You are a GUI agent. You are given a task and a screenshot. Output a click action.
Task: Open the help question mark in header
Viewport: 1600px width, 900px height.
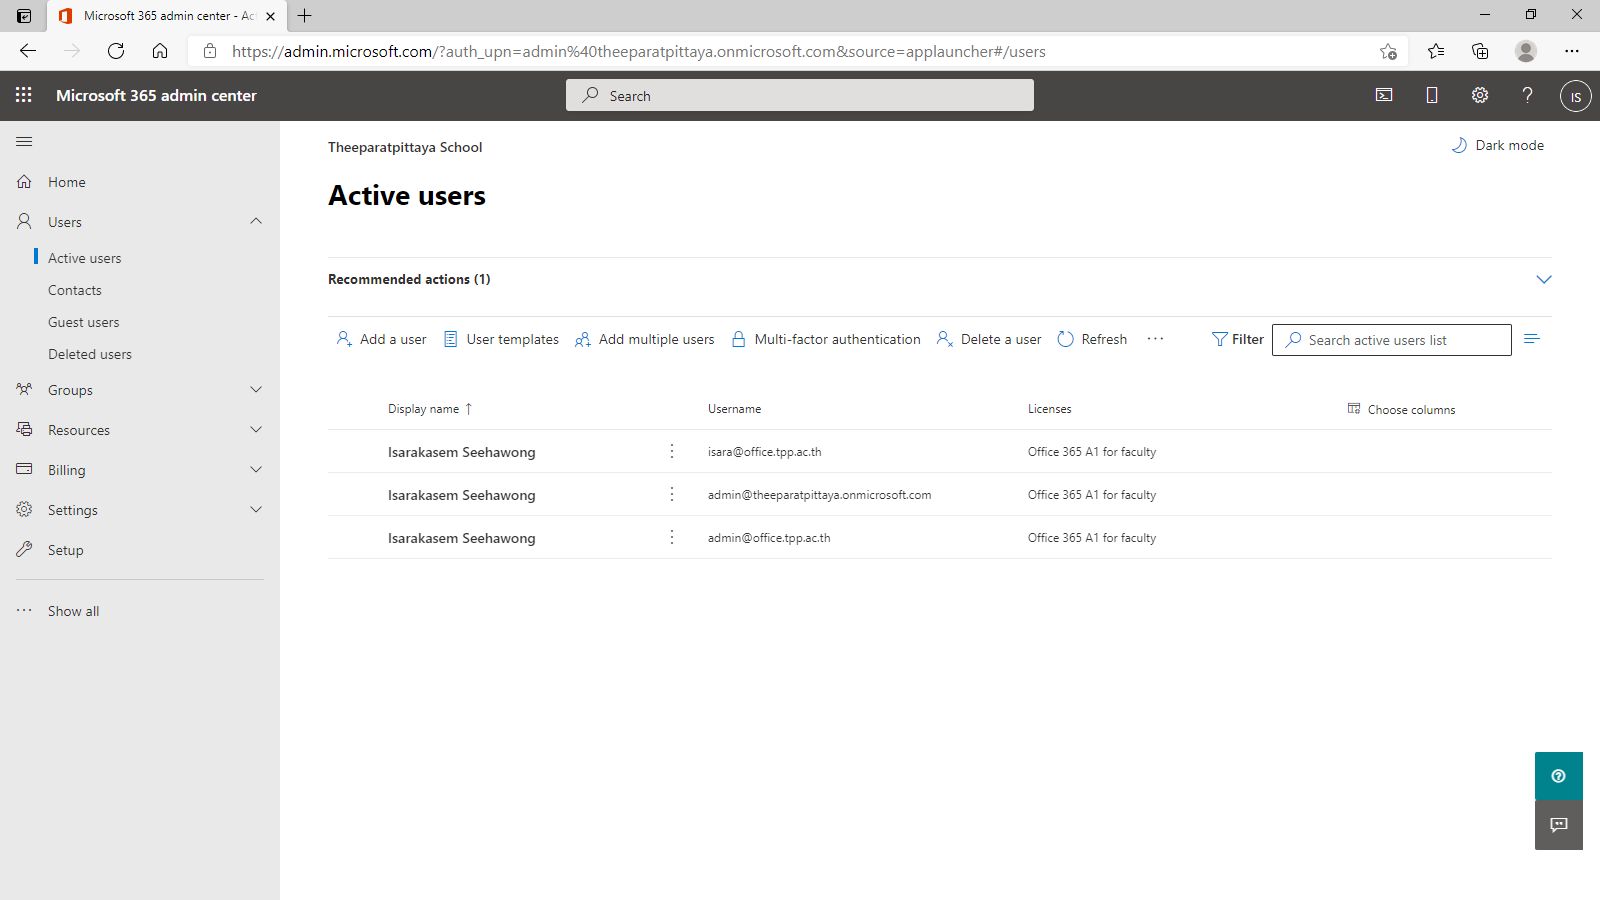[x=1527, y=95]
